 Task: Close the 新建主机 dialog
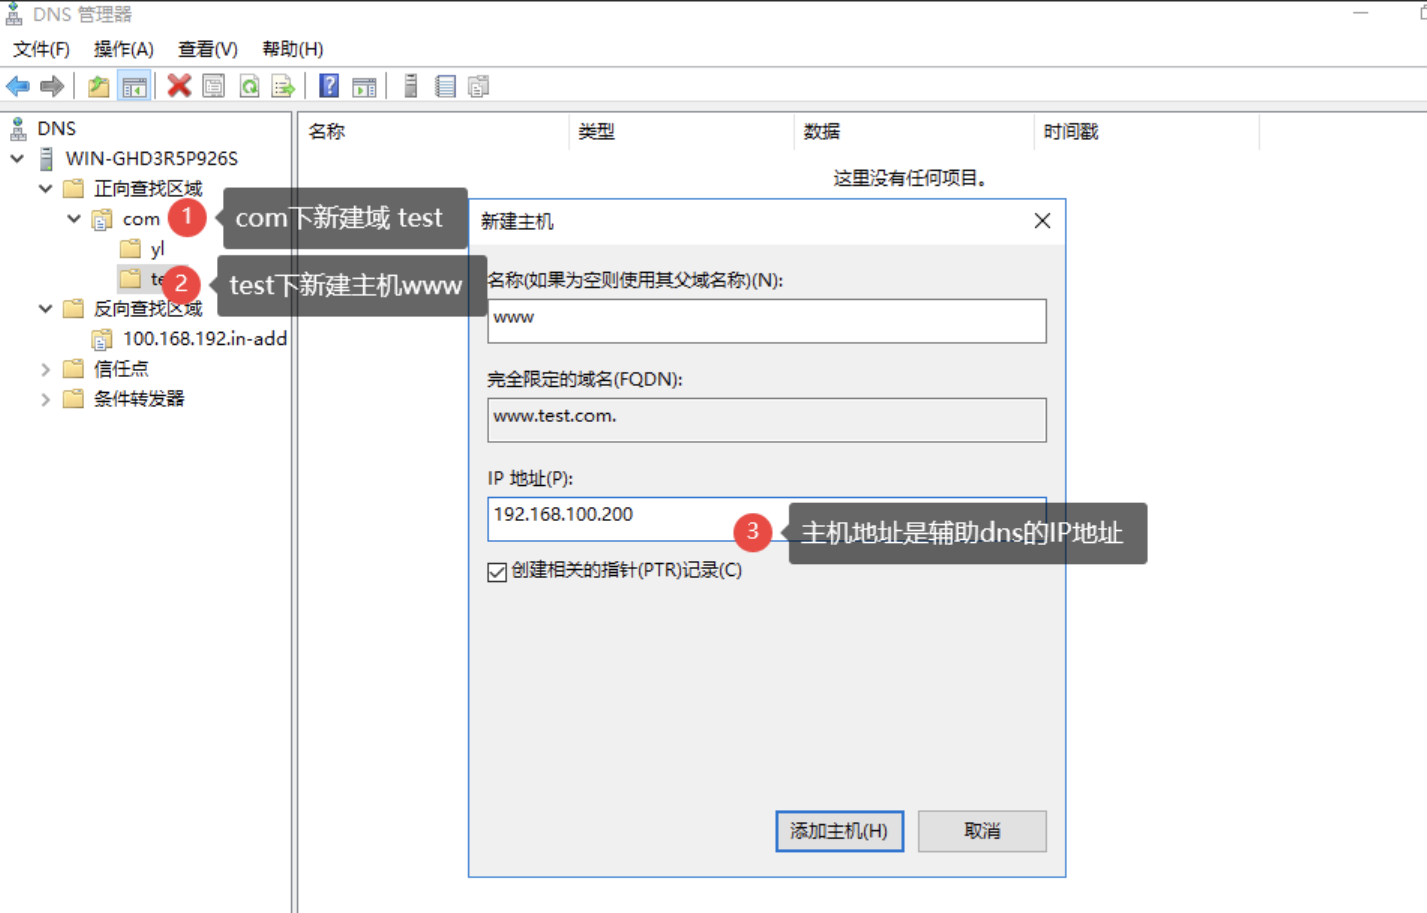[x=1042, y=221]
